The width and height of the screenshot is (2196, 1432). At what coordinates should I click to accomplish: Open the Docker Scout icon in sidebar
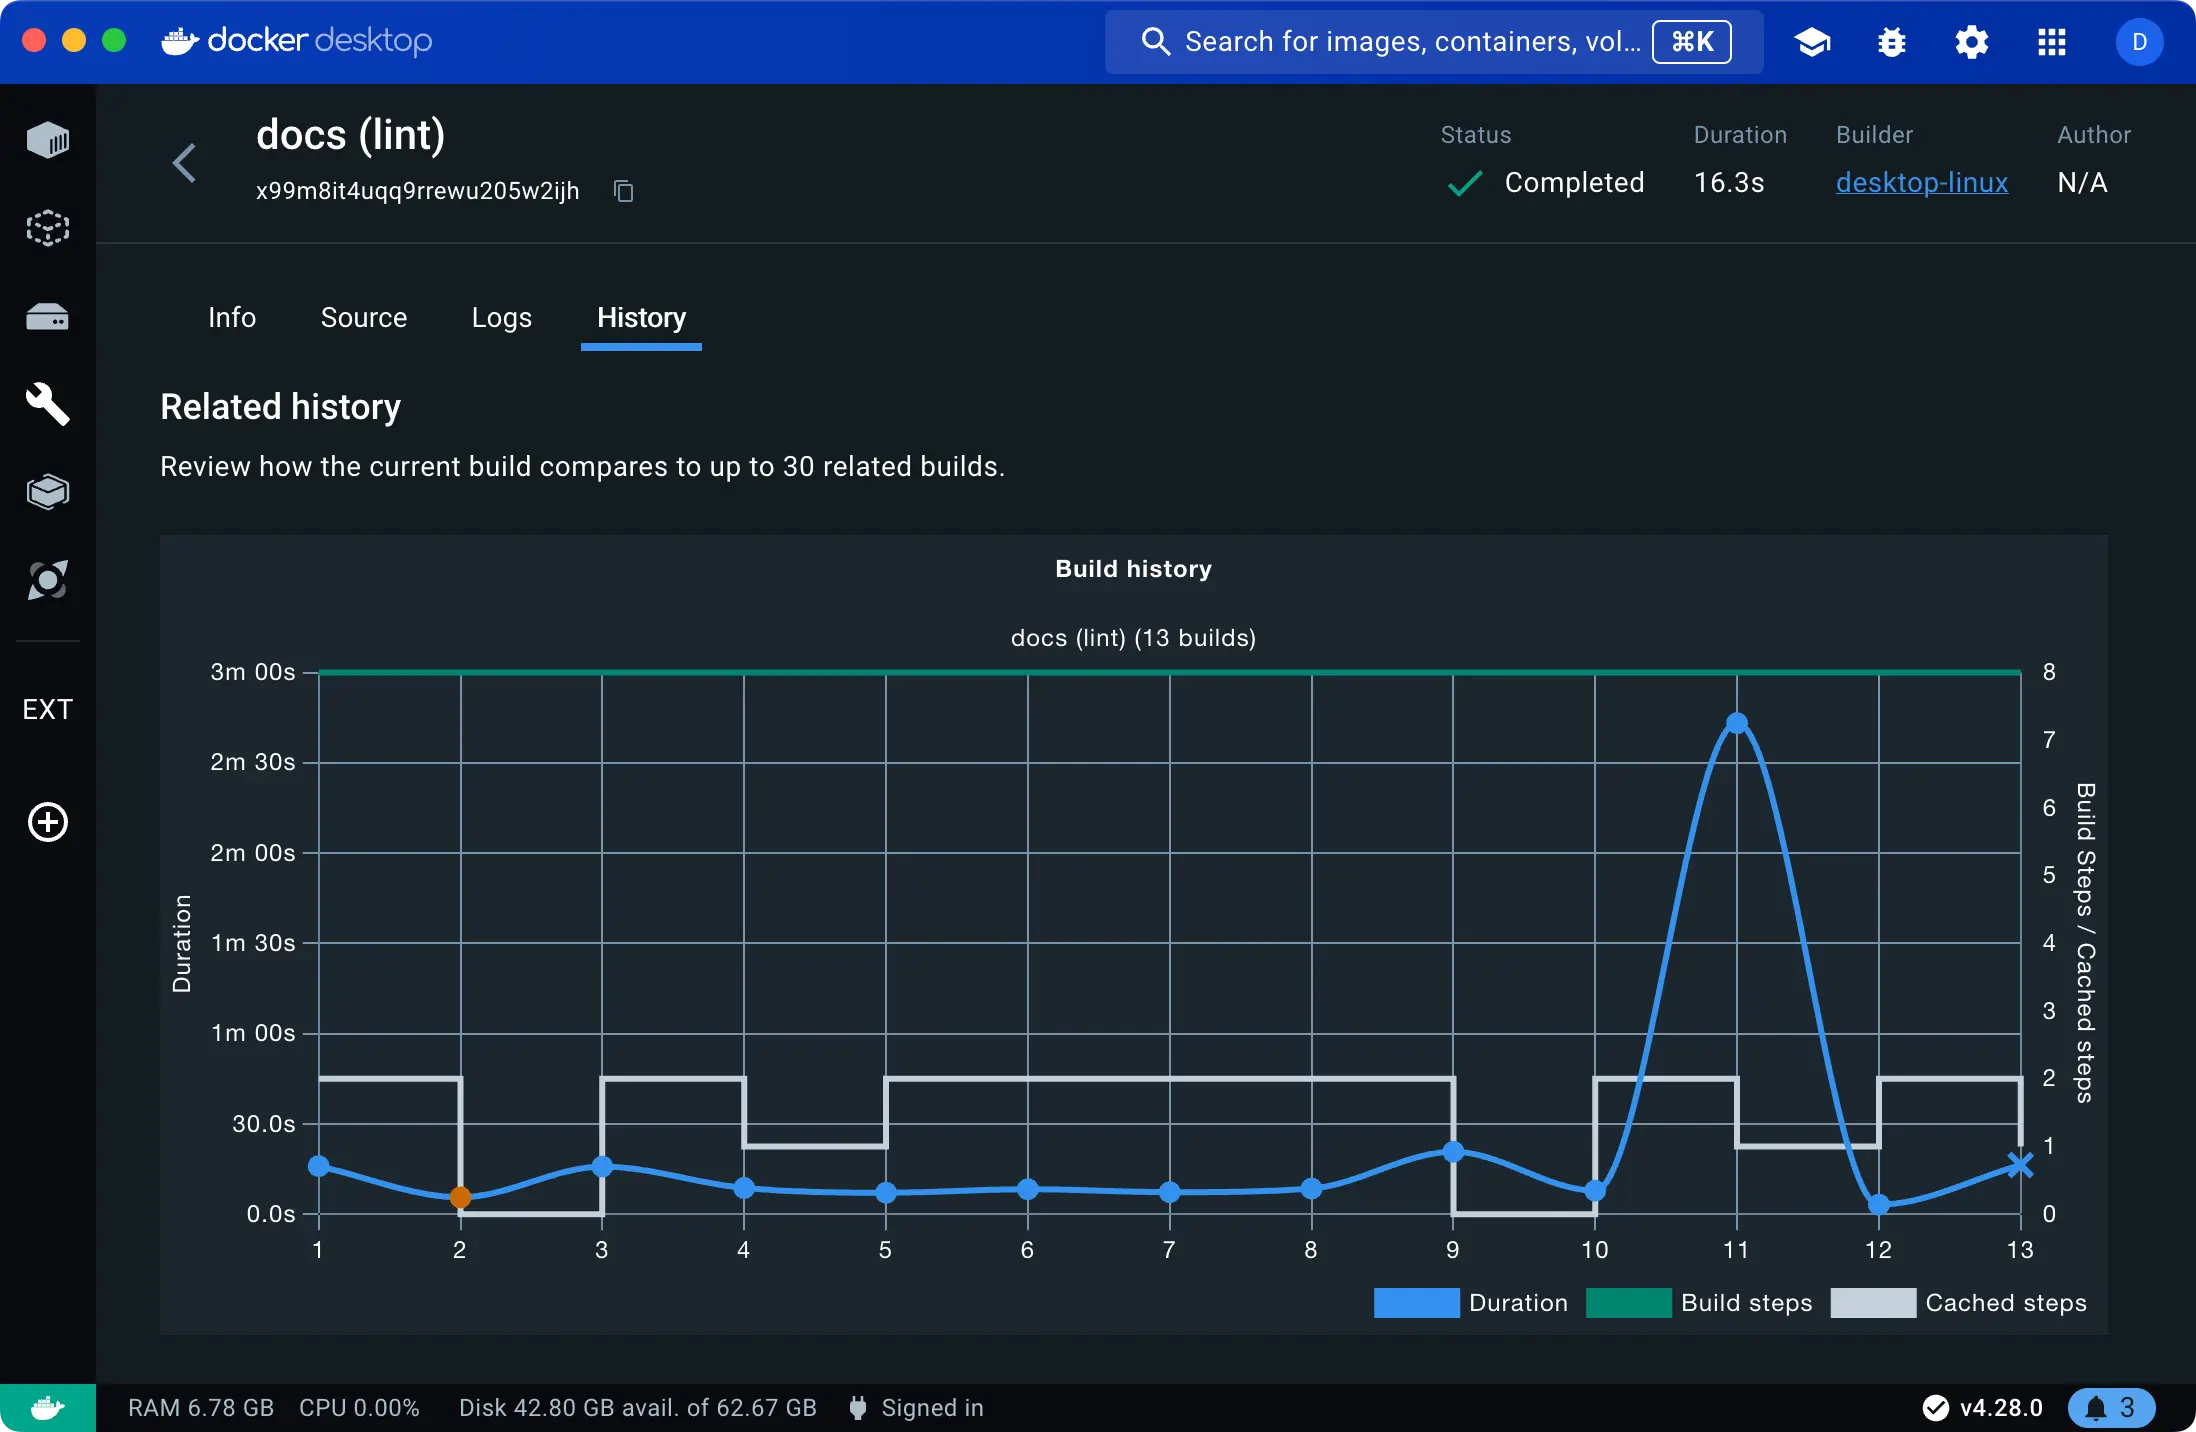click(46, 579)
